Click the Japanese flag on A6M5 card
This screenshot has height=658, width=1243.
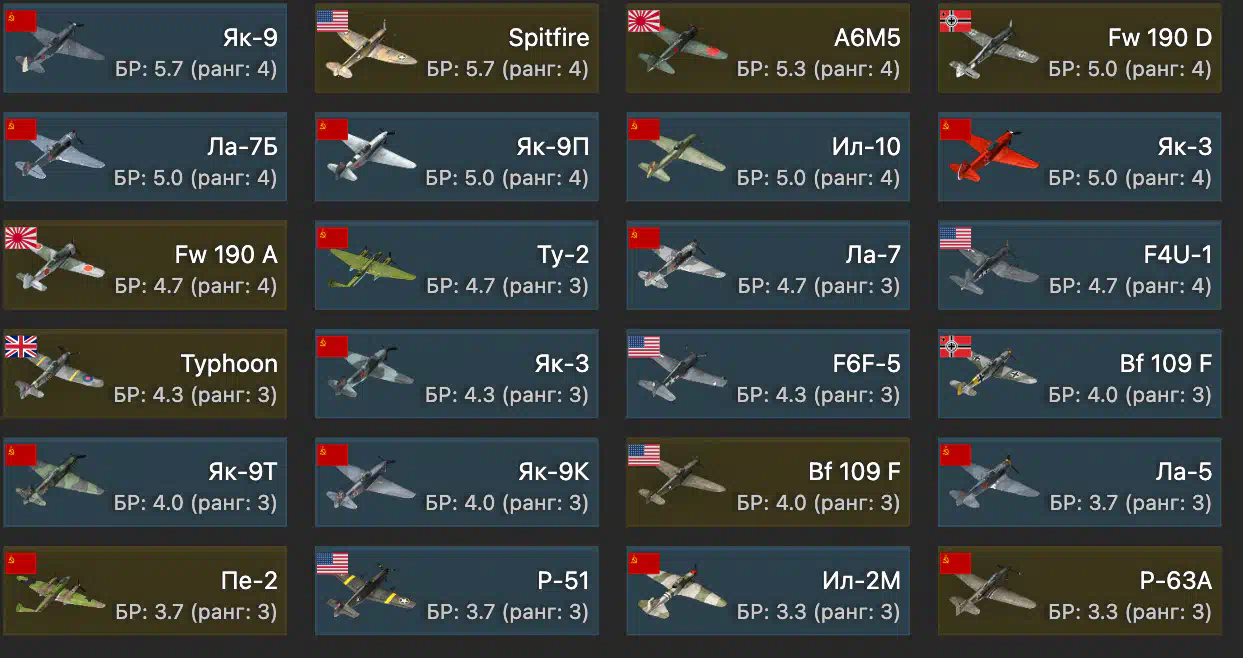click(x=644, y=21)
